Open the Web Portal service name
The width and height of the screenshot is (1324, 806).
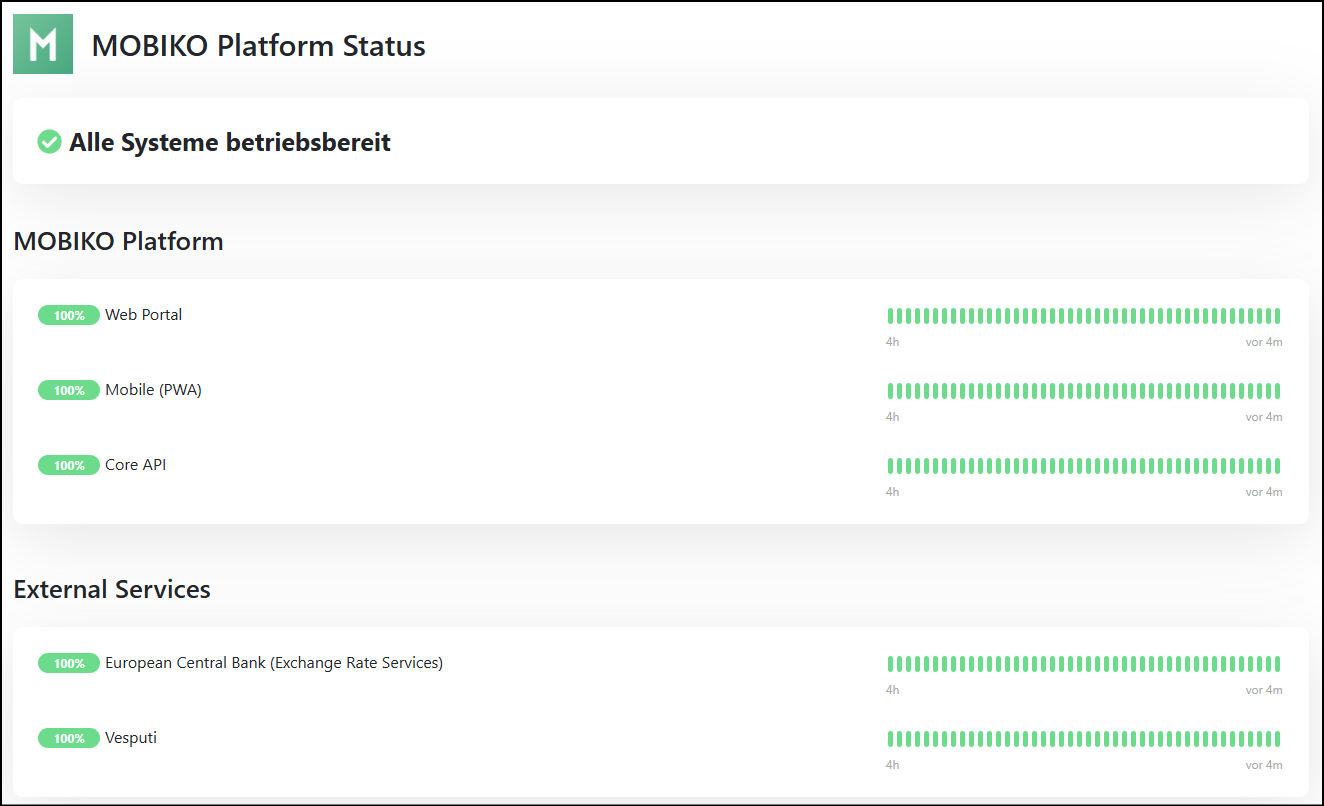tap(144, 315)
